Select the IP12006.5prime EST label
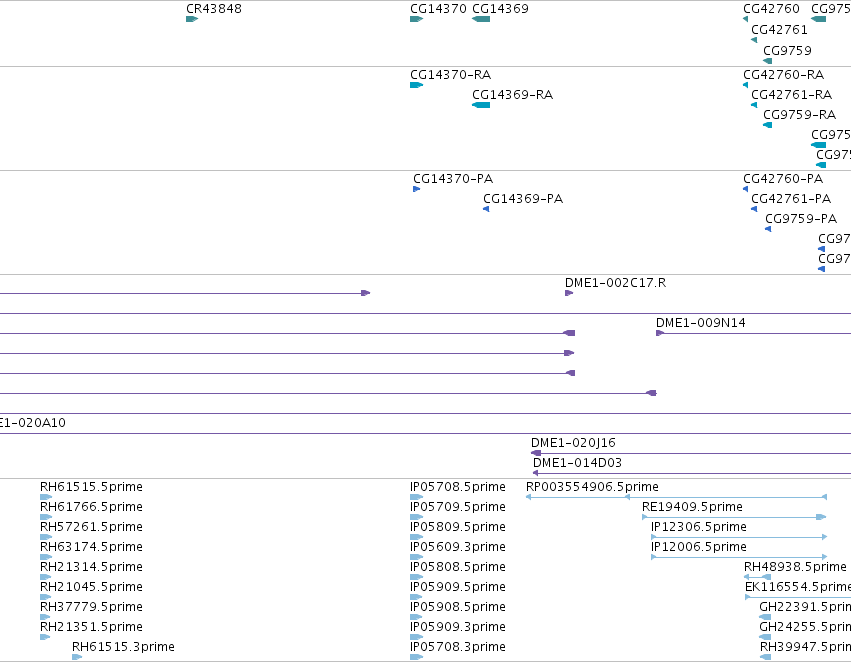851x662 pixels. pos(698,547)
